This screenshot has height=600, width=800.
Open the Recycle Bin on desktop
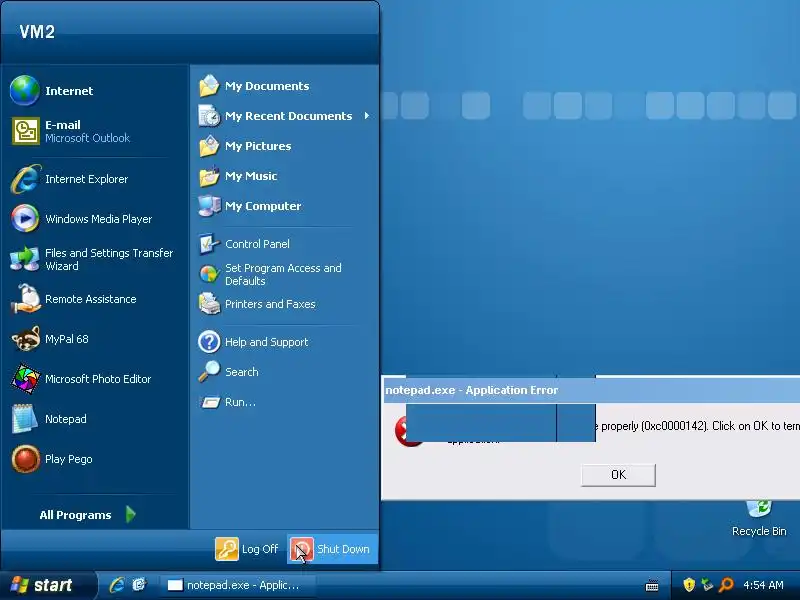(x=759, y=518)
